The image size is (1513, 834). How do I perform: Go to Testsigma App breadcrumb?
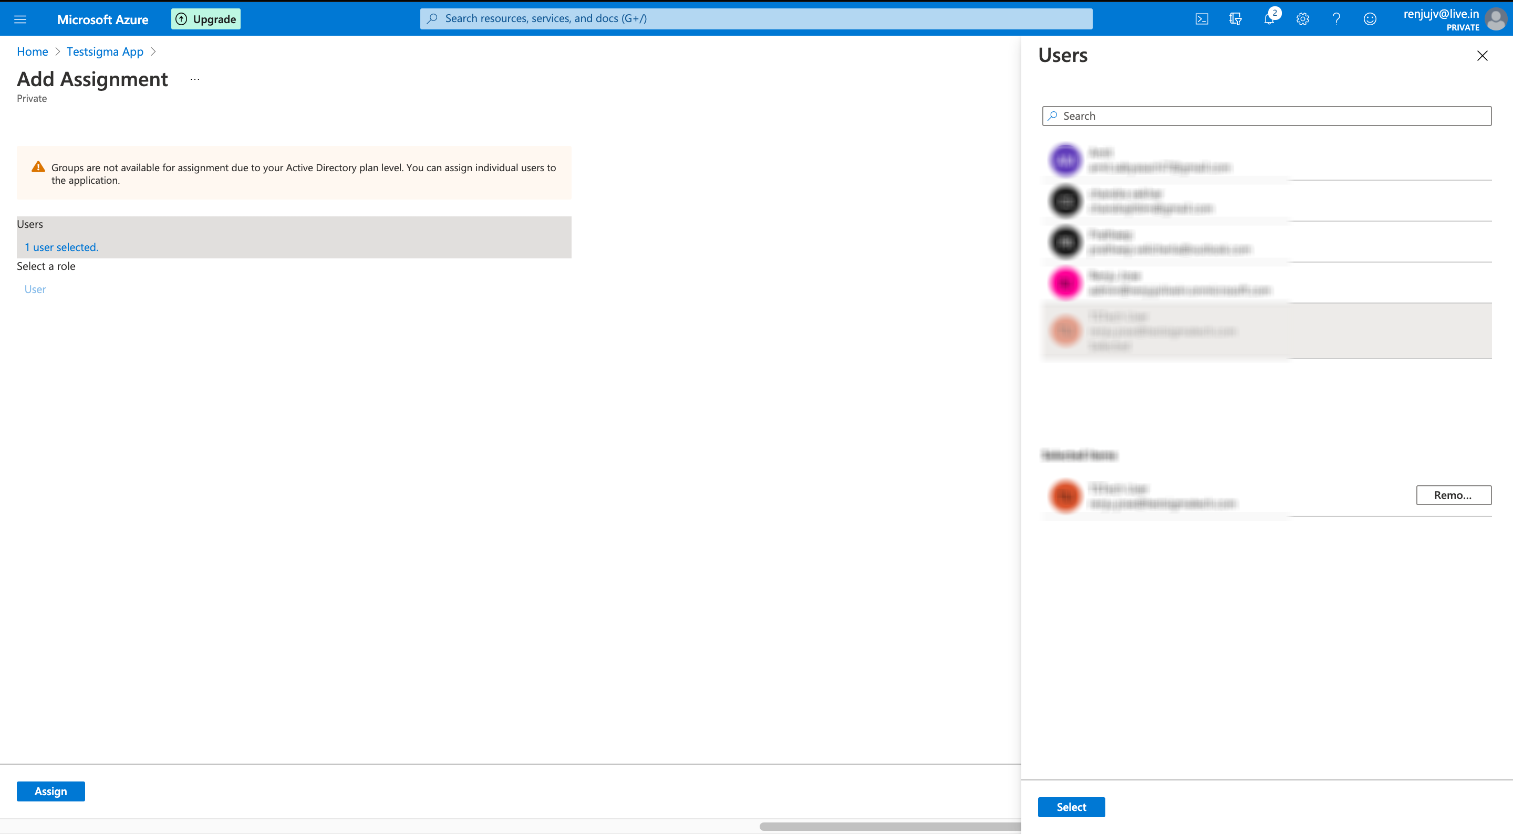105,52
